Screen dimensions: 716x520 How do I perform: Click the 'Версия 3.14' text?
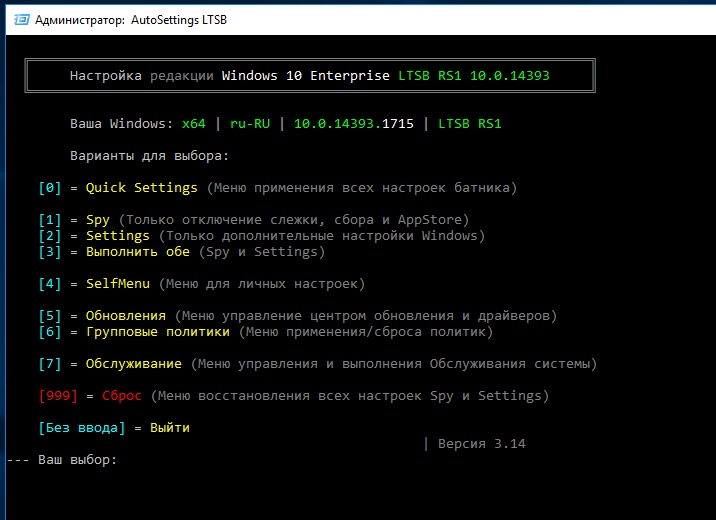coord(481,444)
